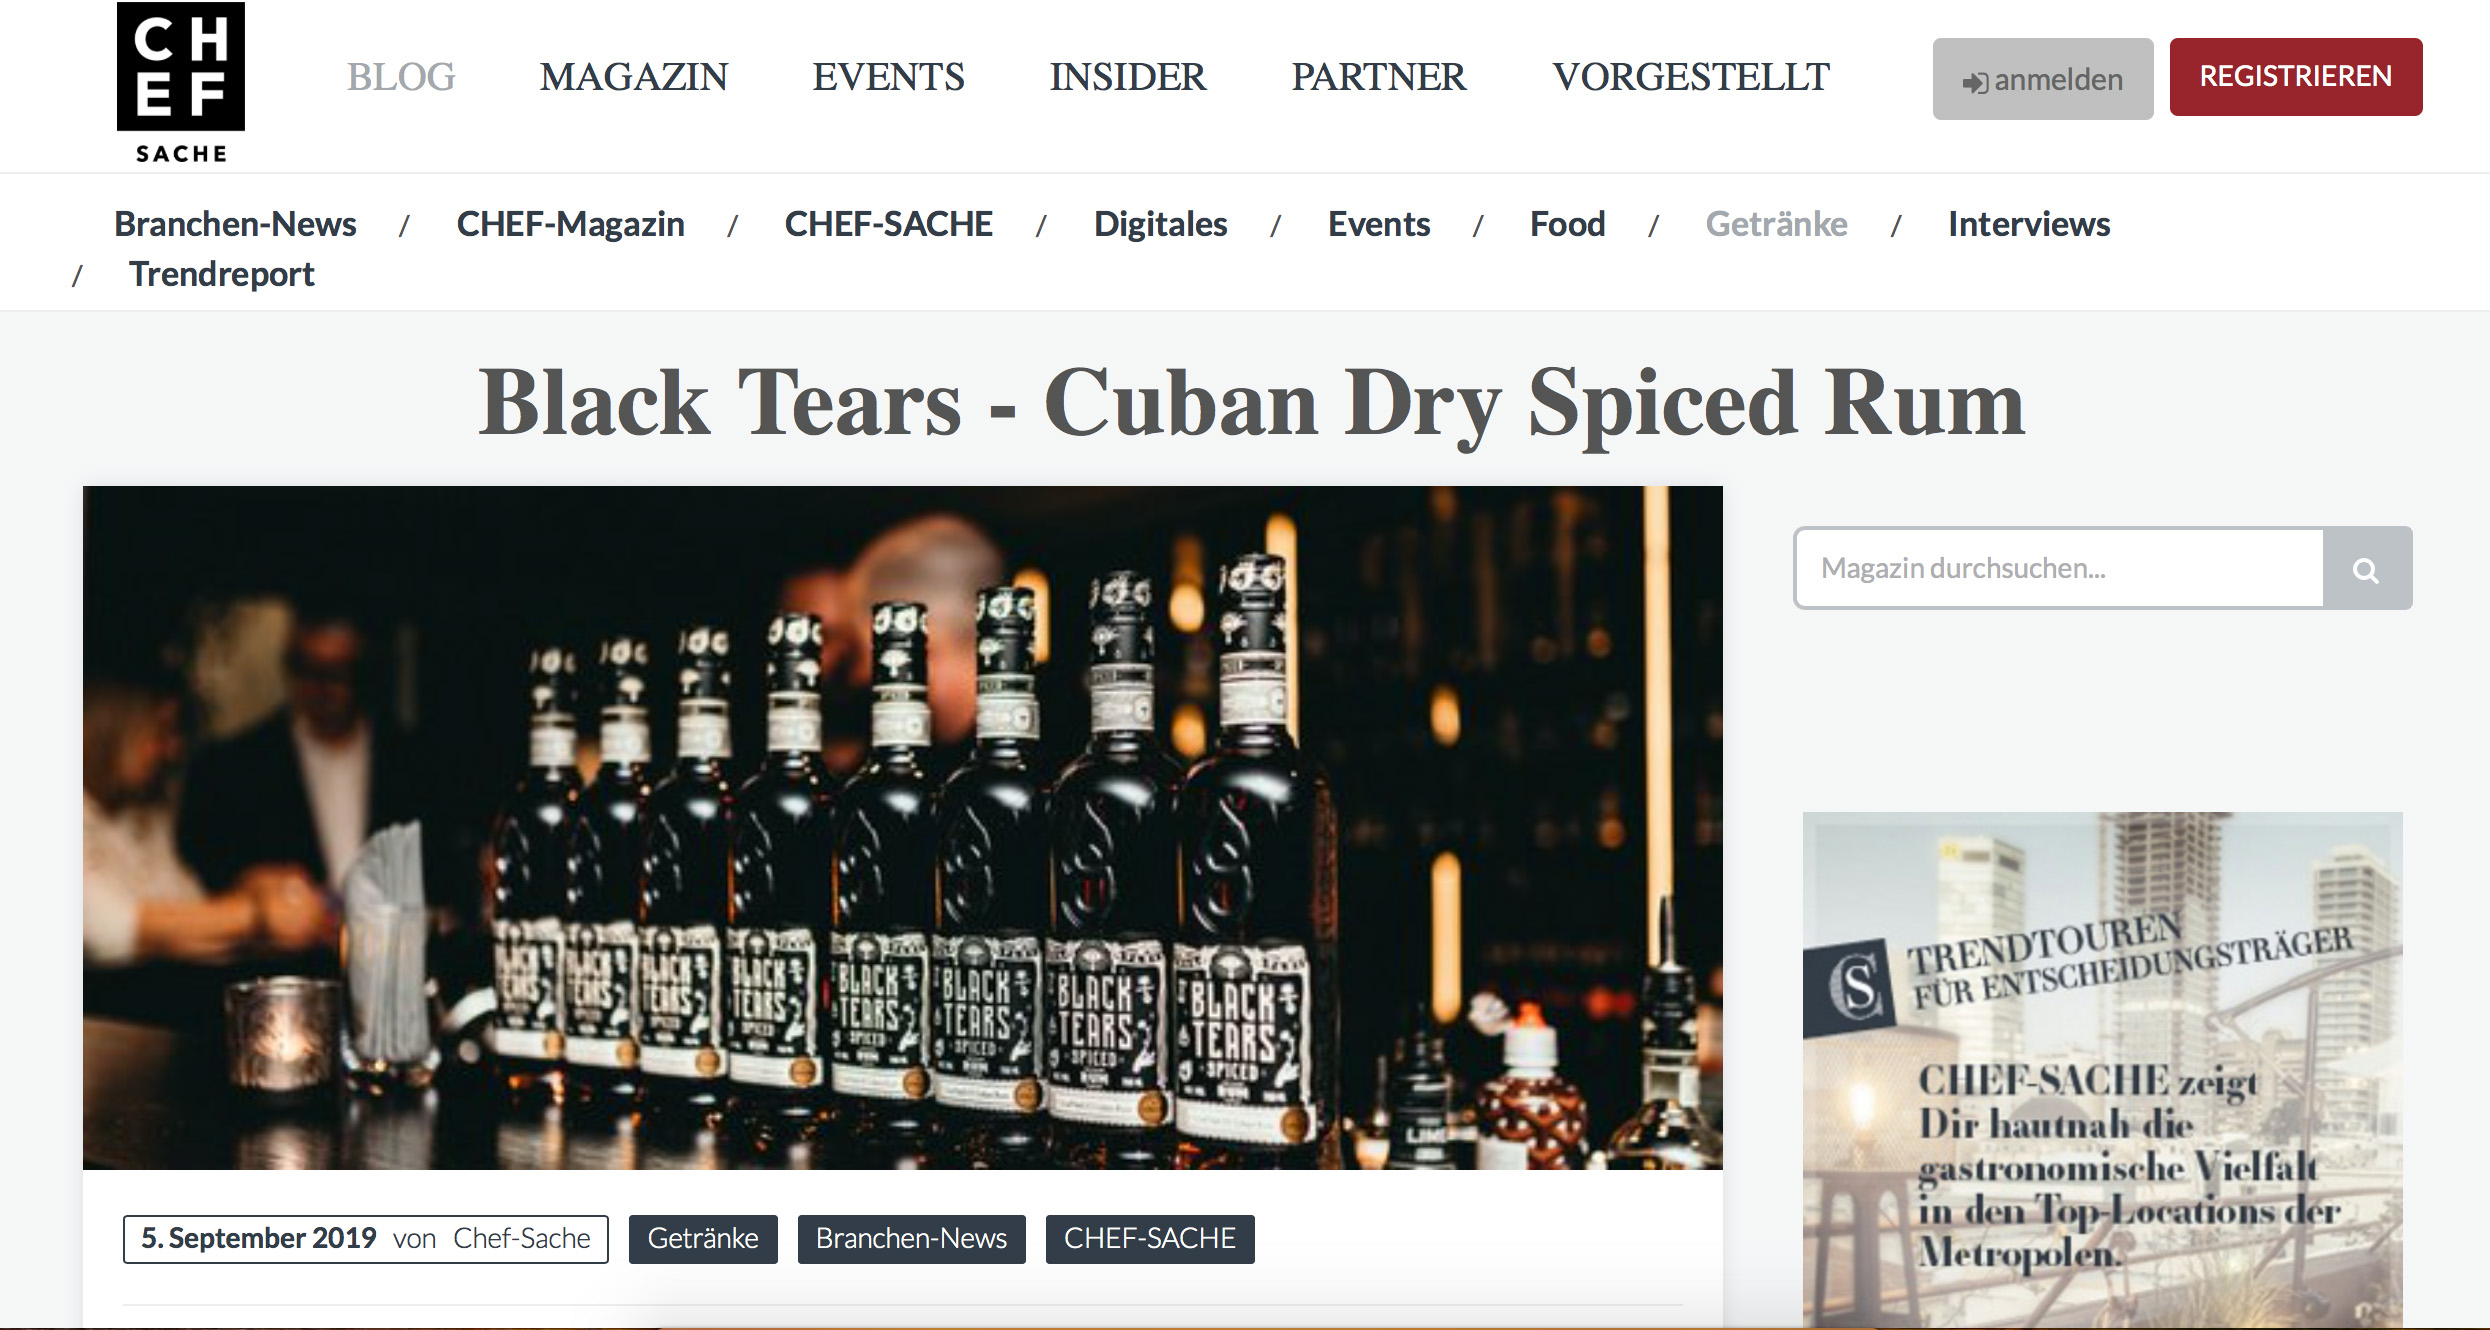The width and height of the screenshot is (2490, 1330).
Task: Open the Trendreport category link
Action: (x=222, y=274)
